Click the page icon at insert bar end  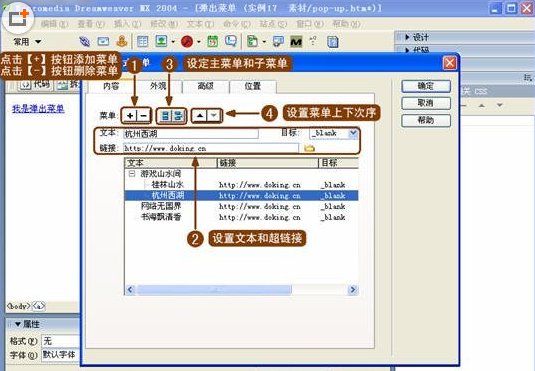pos(332,42)
